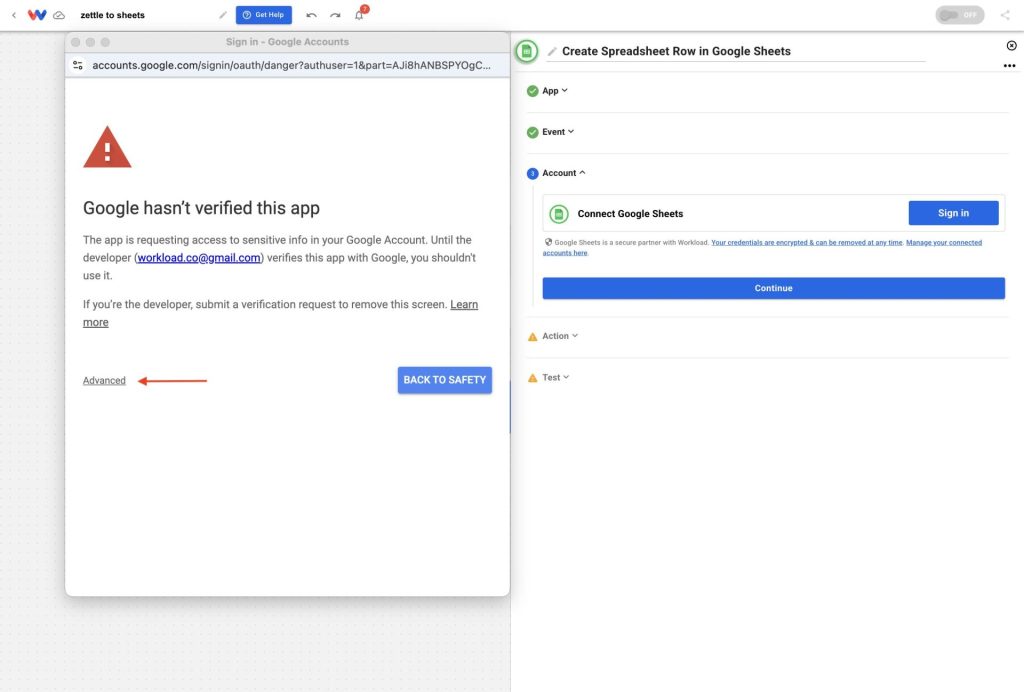Open the three-dot more options menu
The height and width of the screenshot is (692, 1024).
[1010, 65]
